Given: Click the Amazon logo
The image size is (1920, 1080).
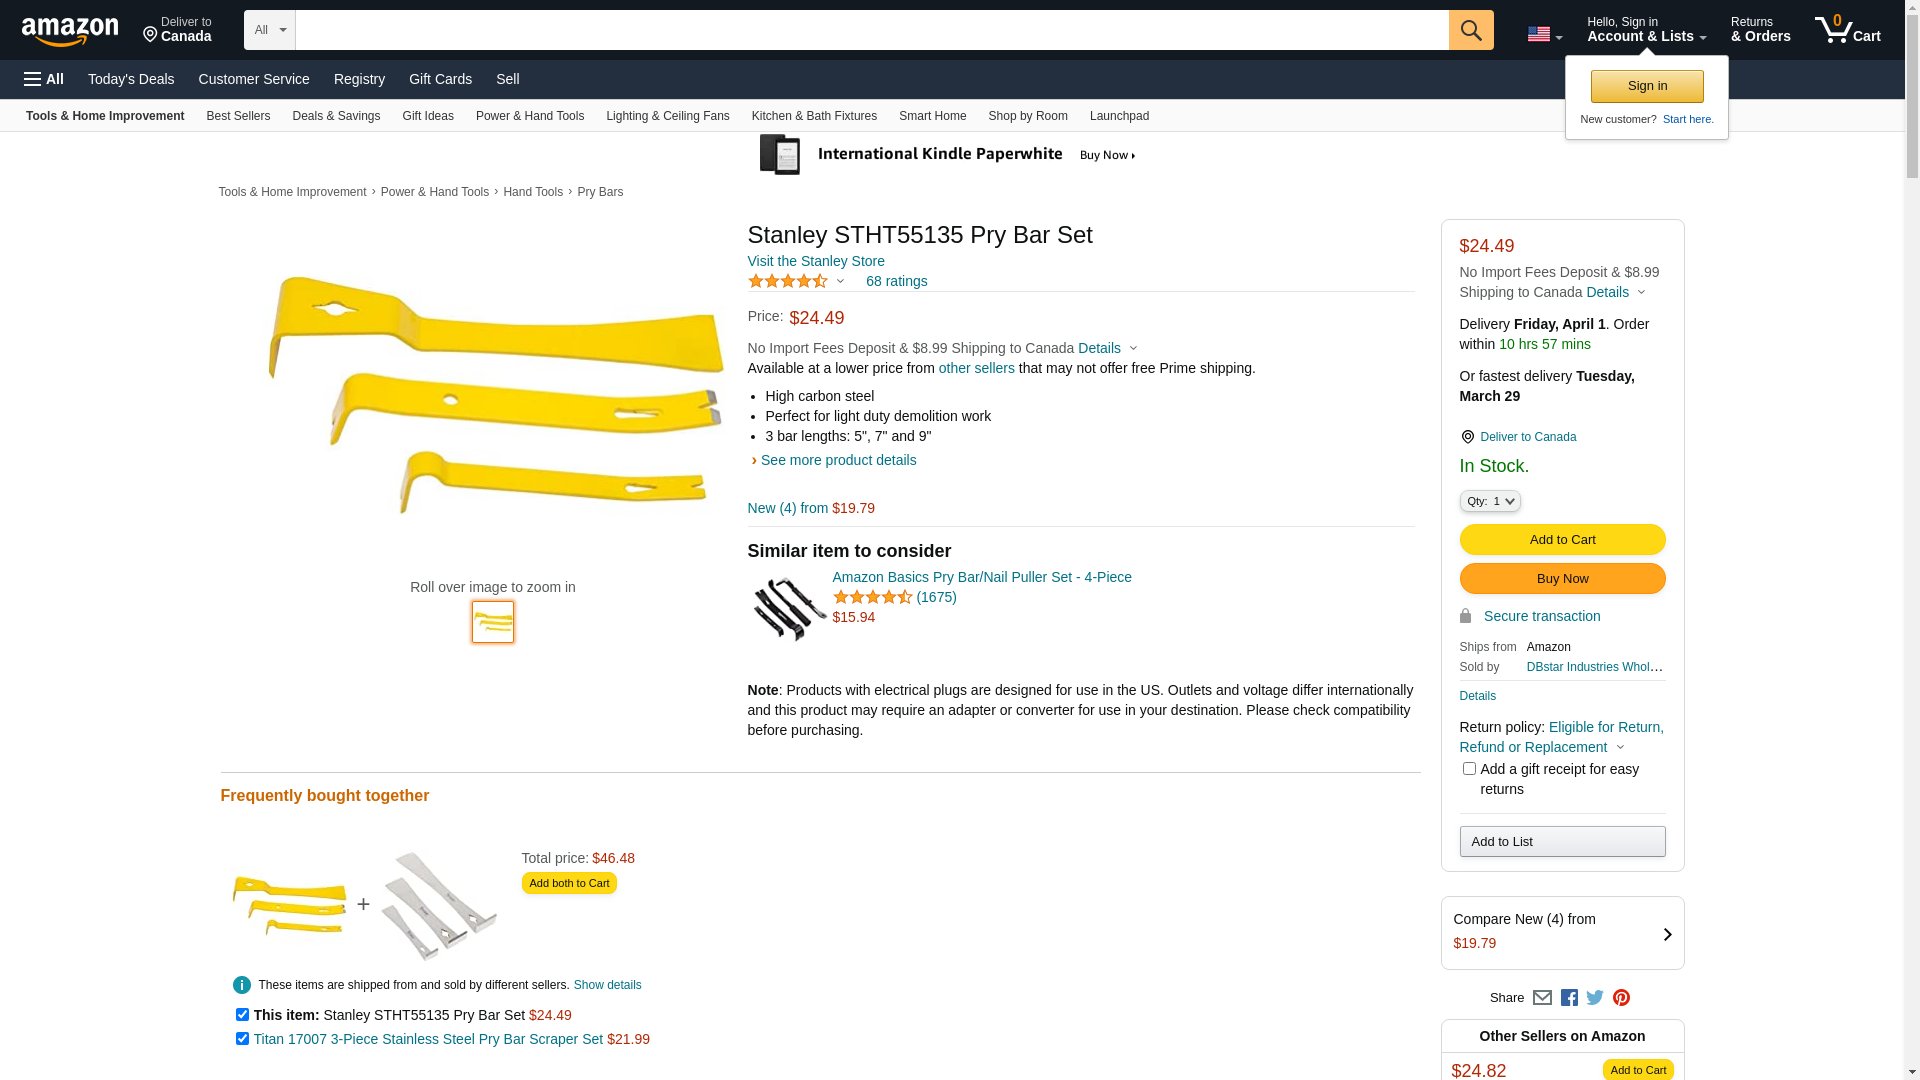Looking at the screenshot, I should [70, 31].
